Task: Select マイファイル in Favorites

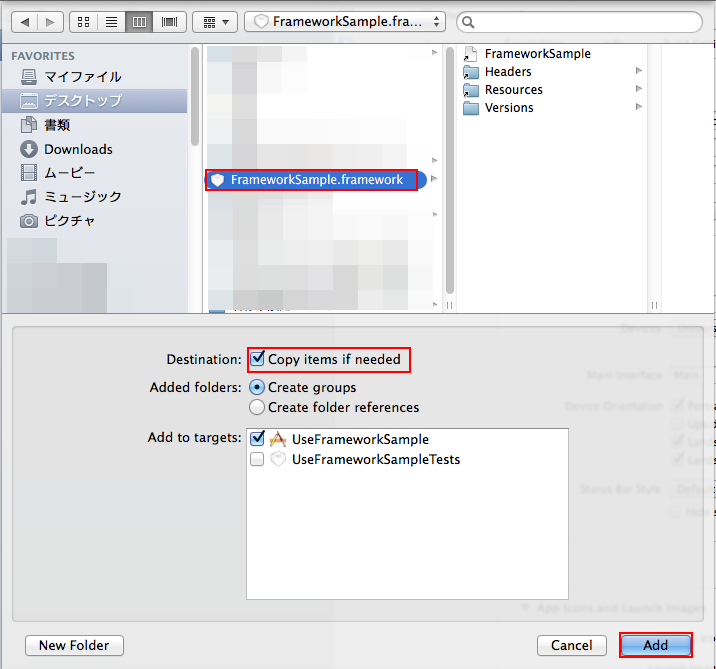Action: click(95, 77)
